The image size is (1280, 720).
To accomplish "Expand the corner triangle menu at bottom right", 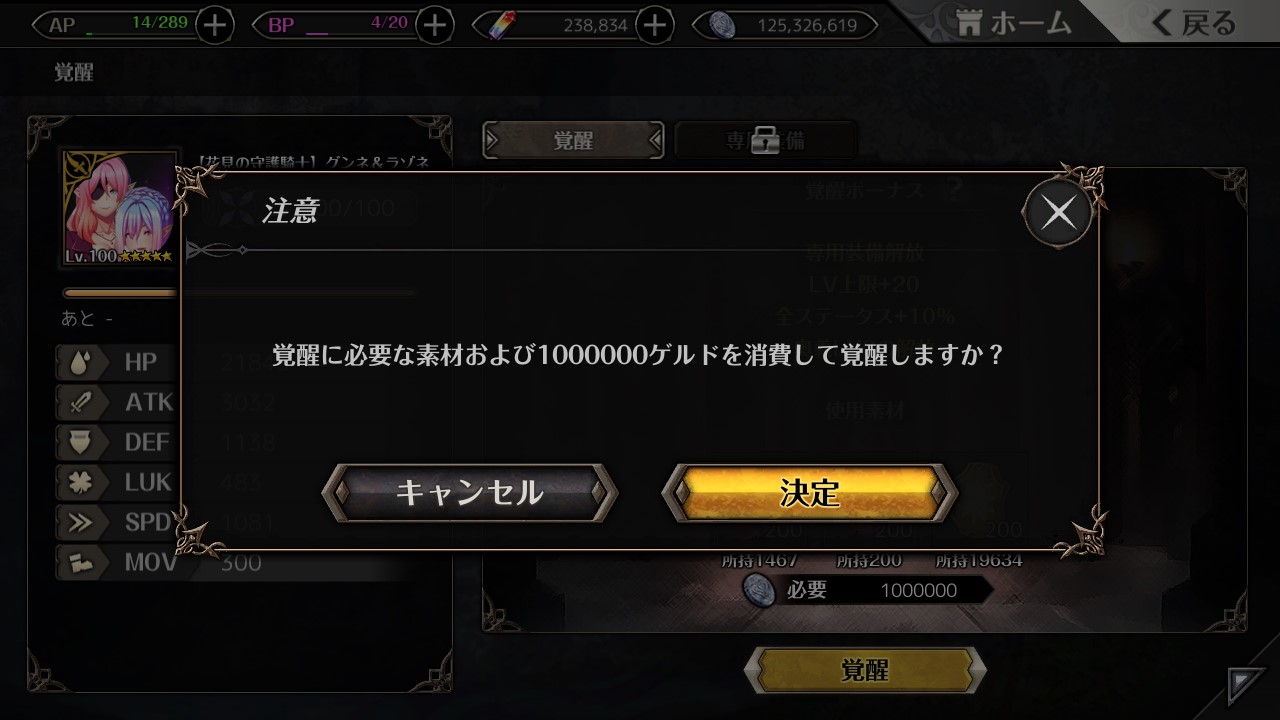I will click(1247, 687).
